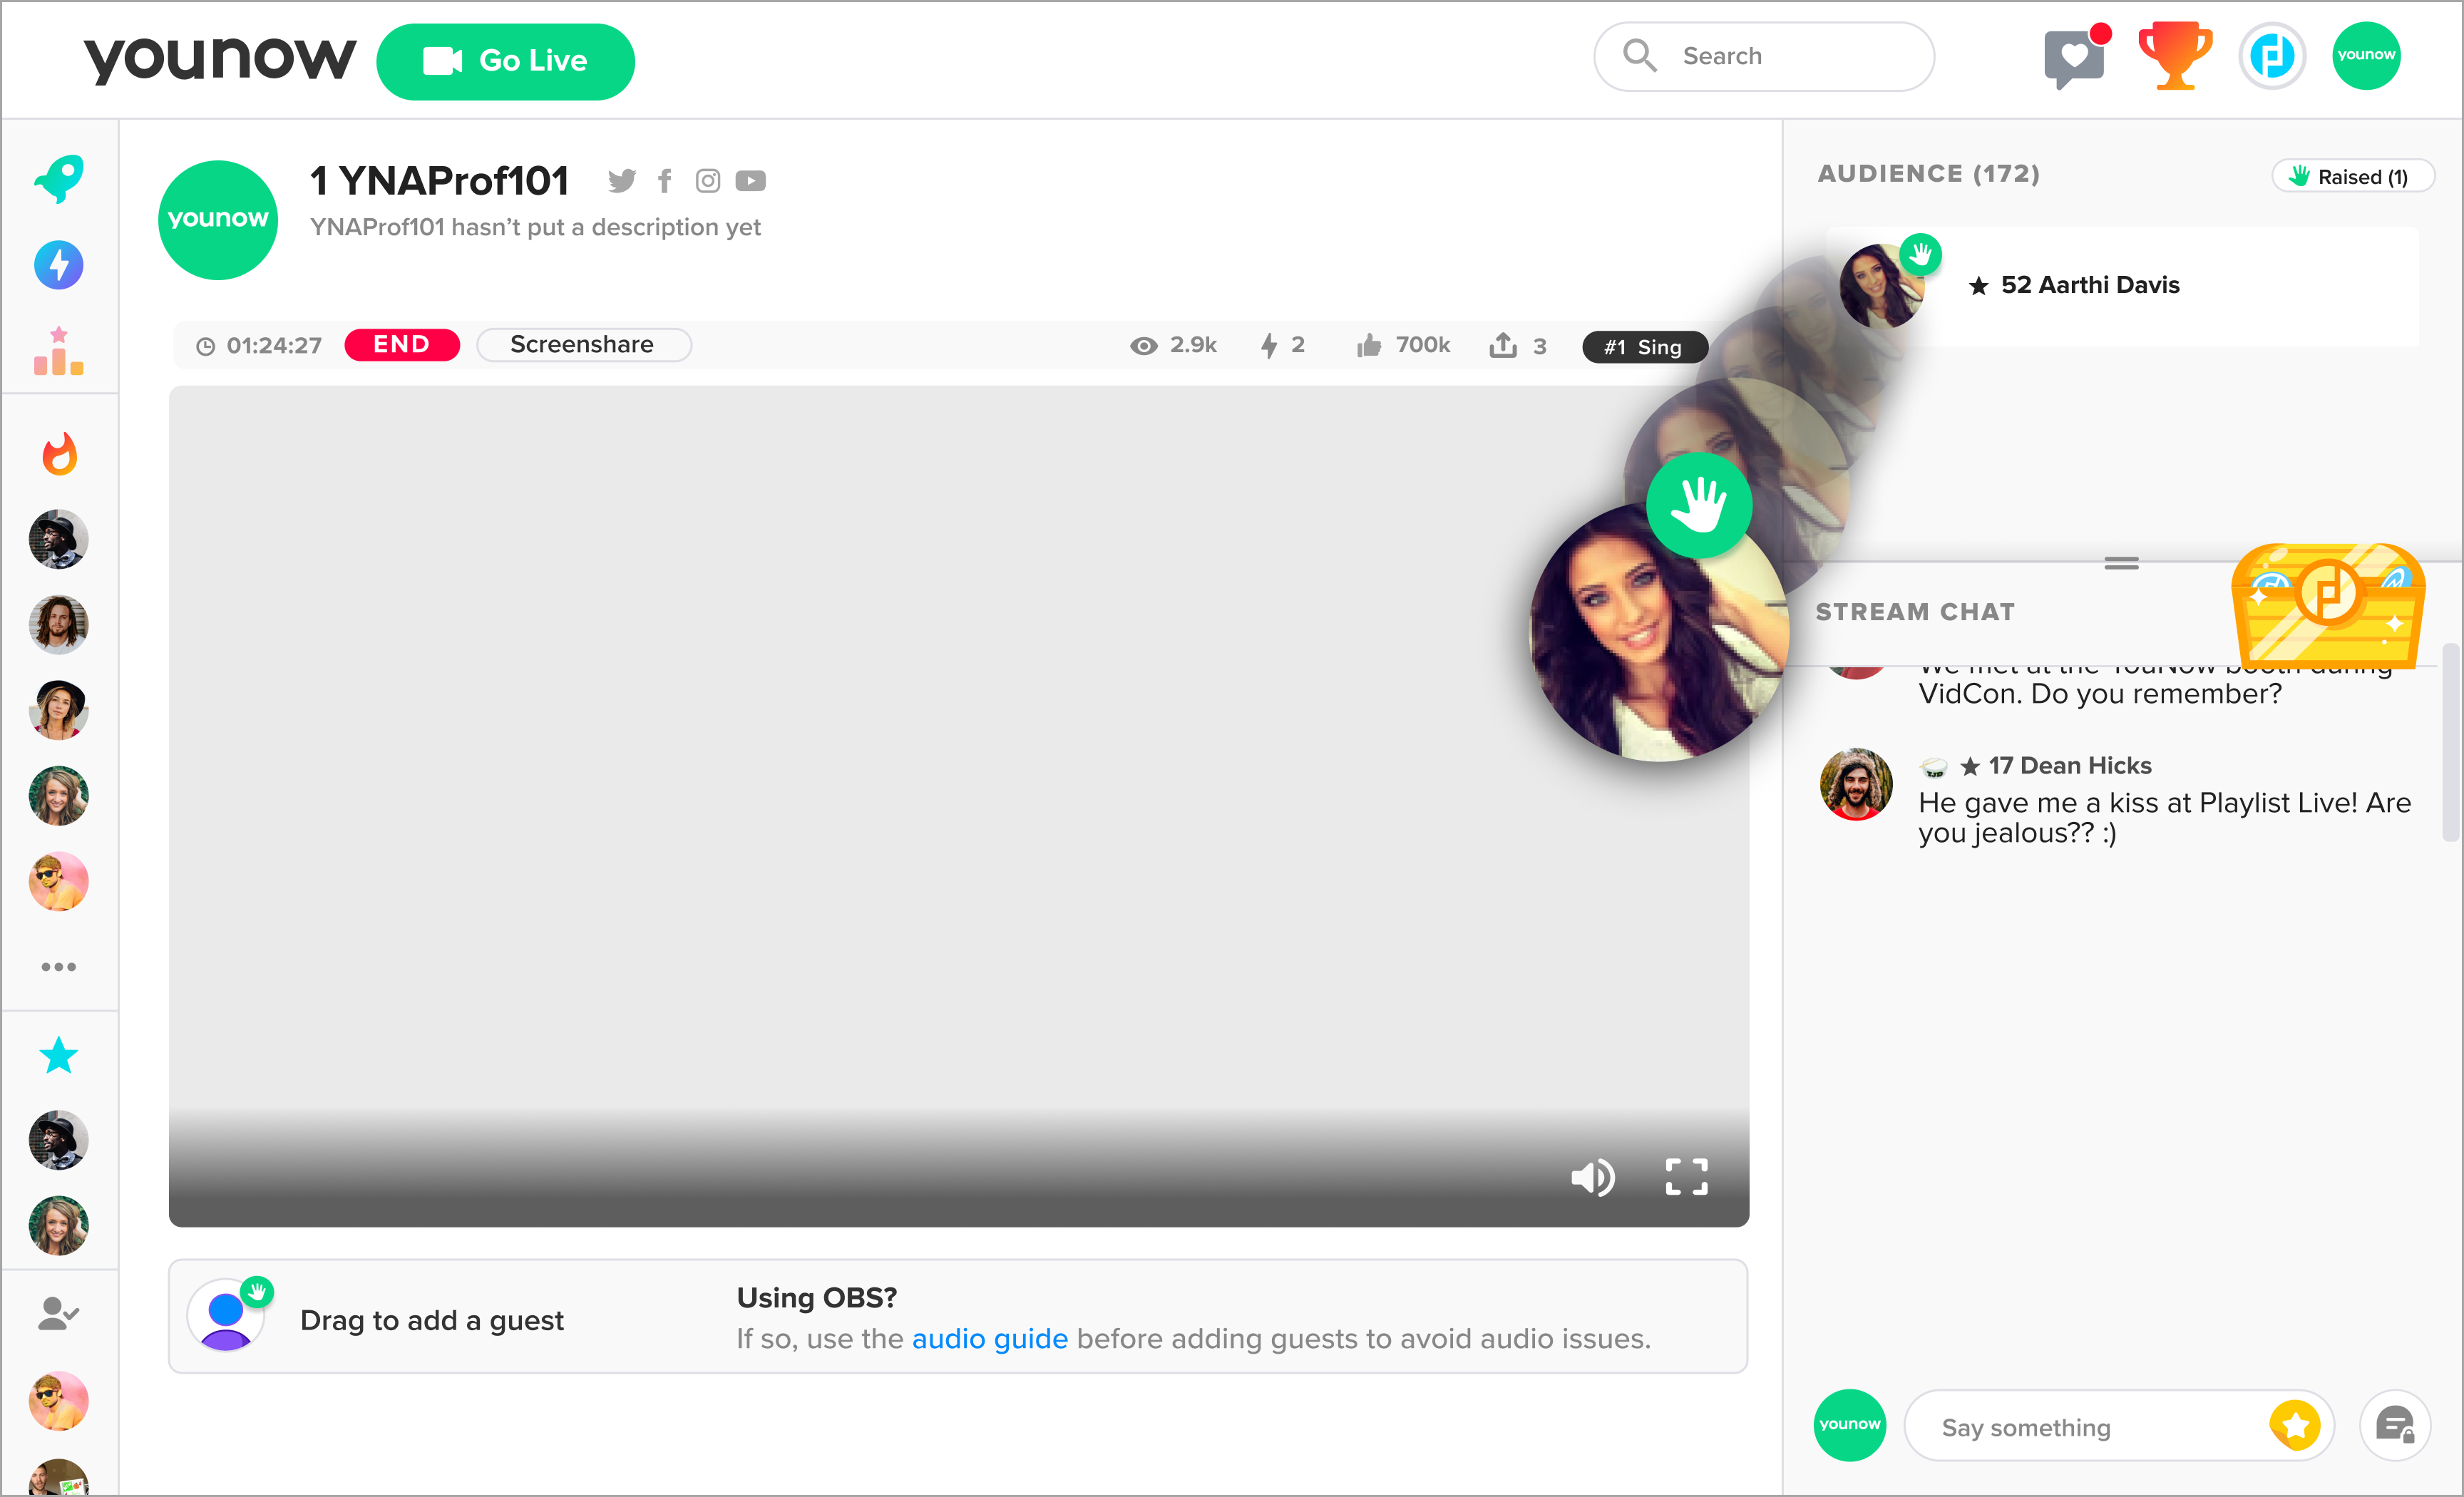Click the fire/hot streams sidebar icon
The width and height of the screenshot is (2464, 1497).
[x=60, y=454]
